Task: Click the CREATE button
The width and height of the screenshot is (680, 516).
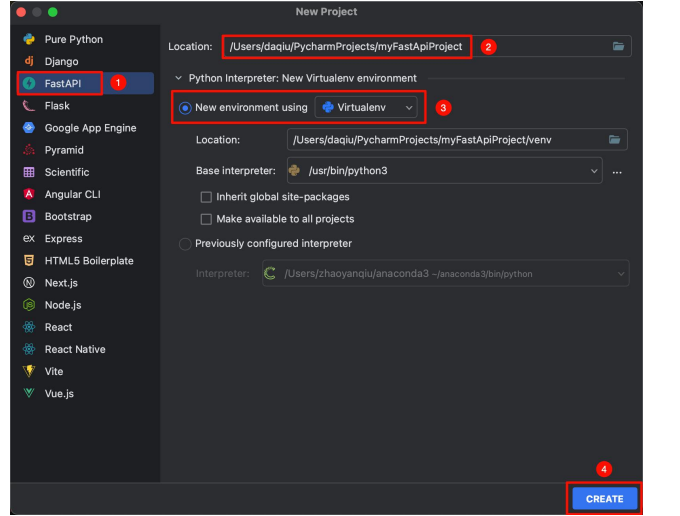Action: click(605, 499)
